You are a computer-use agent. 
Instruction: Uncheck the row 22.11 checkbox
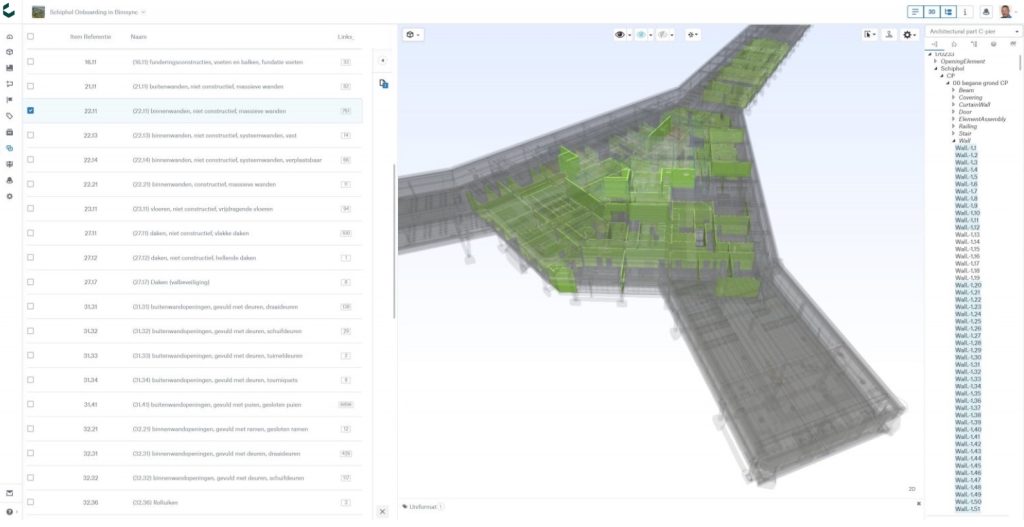point(30,110)
